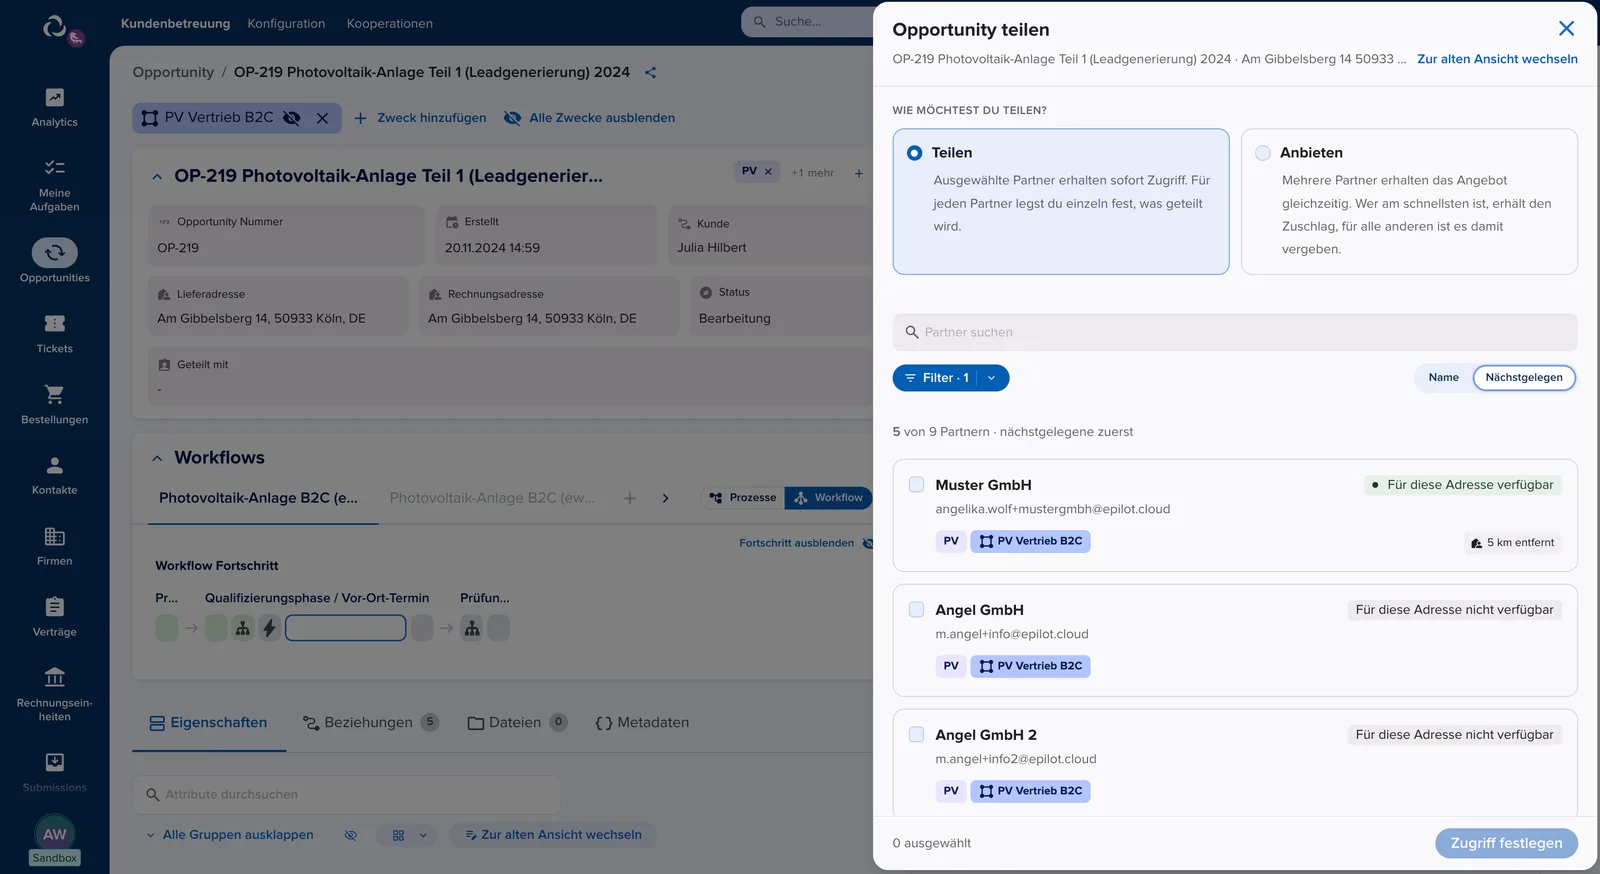Screen dimensions: 1600x874
Task: Open the Konfiguration menu
Action: 286,23
